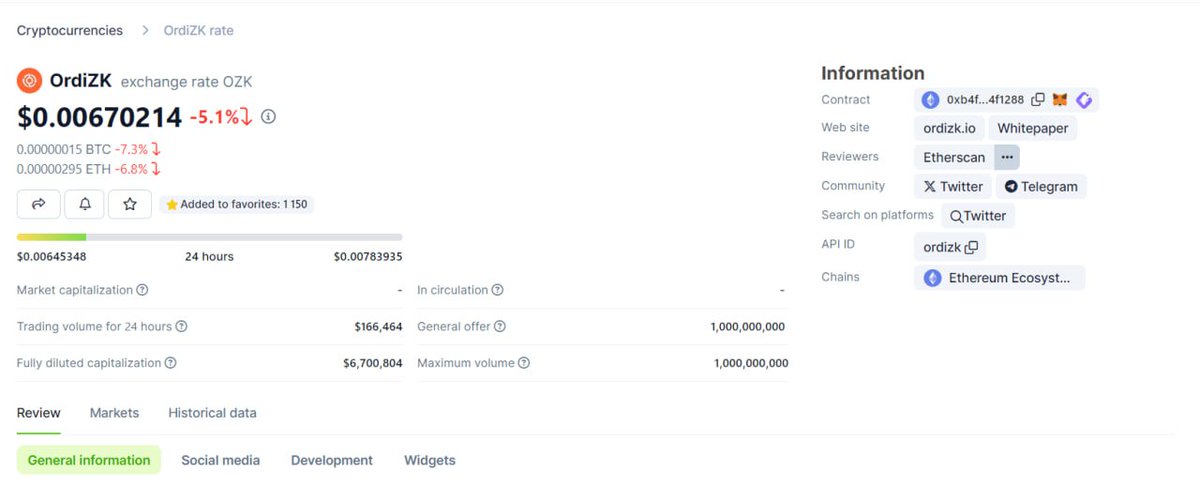
Task: Open Telegram community link
Action: pos(1041,186)
